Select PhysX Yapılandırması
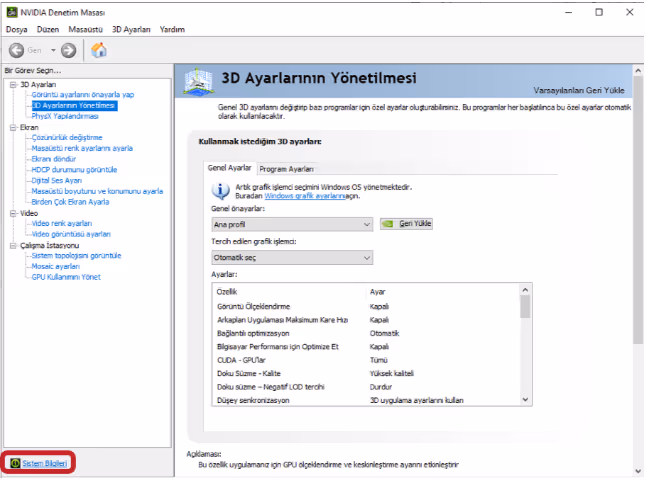This screenshot has height=480, width=646. pyautogui.click(x=65, y=116)
